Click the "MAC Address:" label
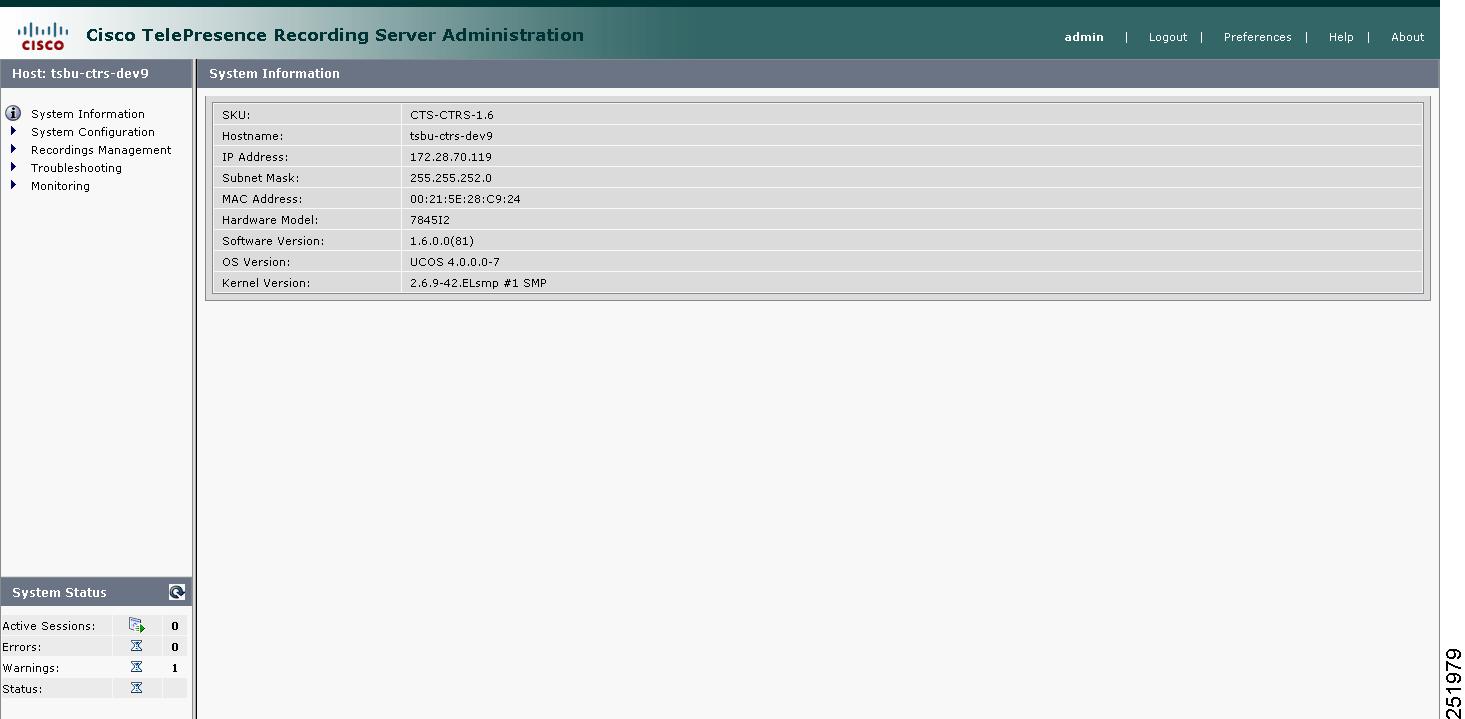Image resolution: width=1465 pixels, height=719 pixels. [x=261, y=199]
